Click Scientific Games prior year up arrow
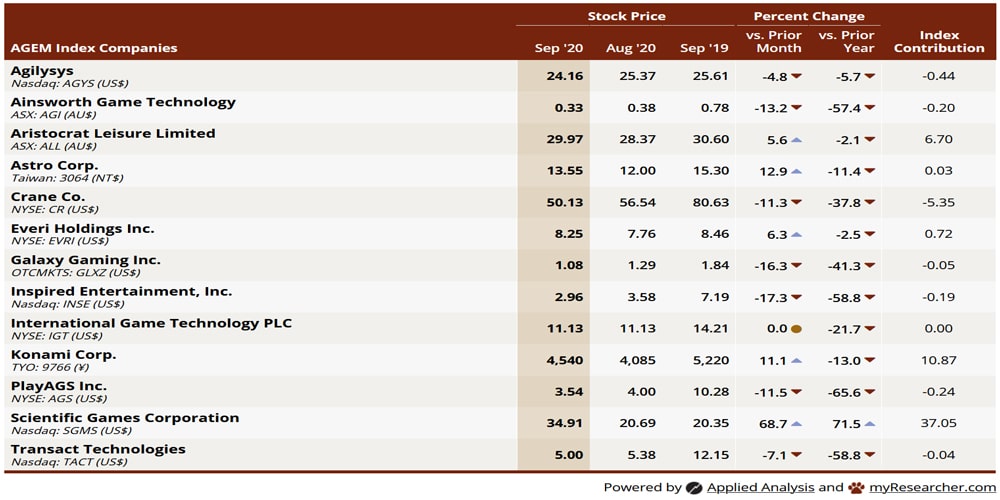The image size is (1000, 500). [x=870, y=423]
